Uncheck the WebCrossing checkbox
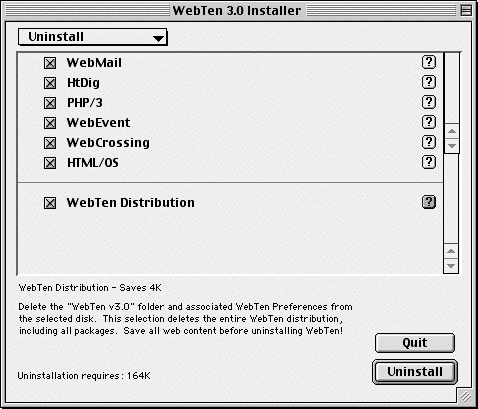This screenshot has width=478, height=409. click(x=50, y=143)
